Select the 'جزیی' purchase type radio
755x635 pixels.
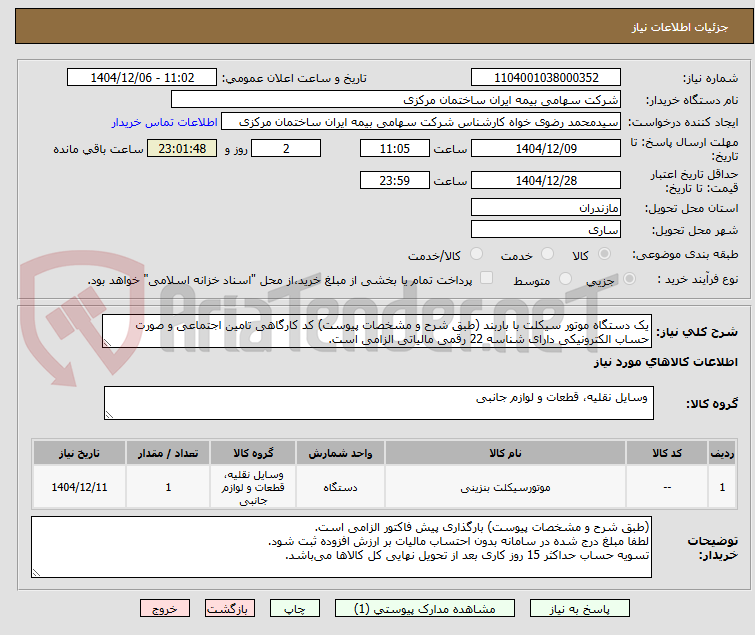click(629, 279)
